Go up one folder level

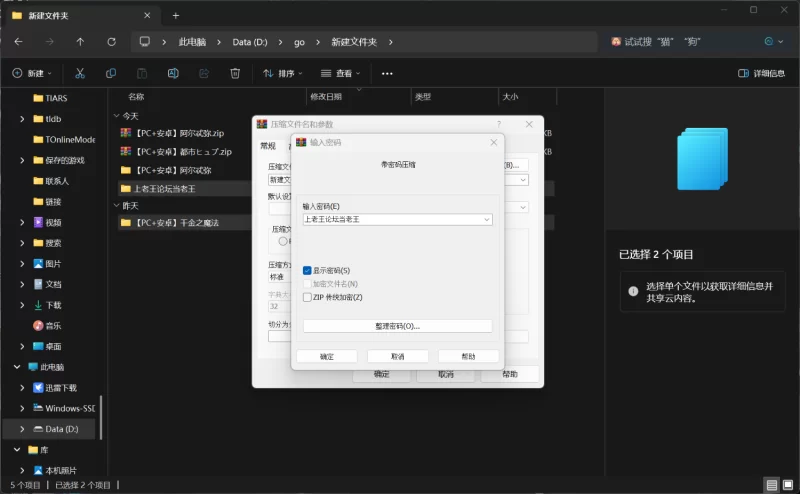tap(80, 42)
